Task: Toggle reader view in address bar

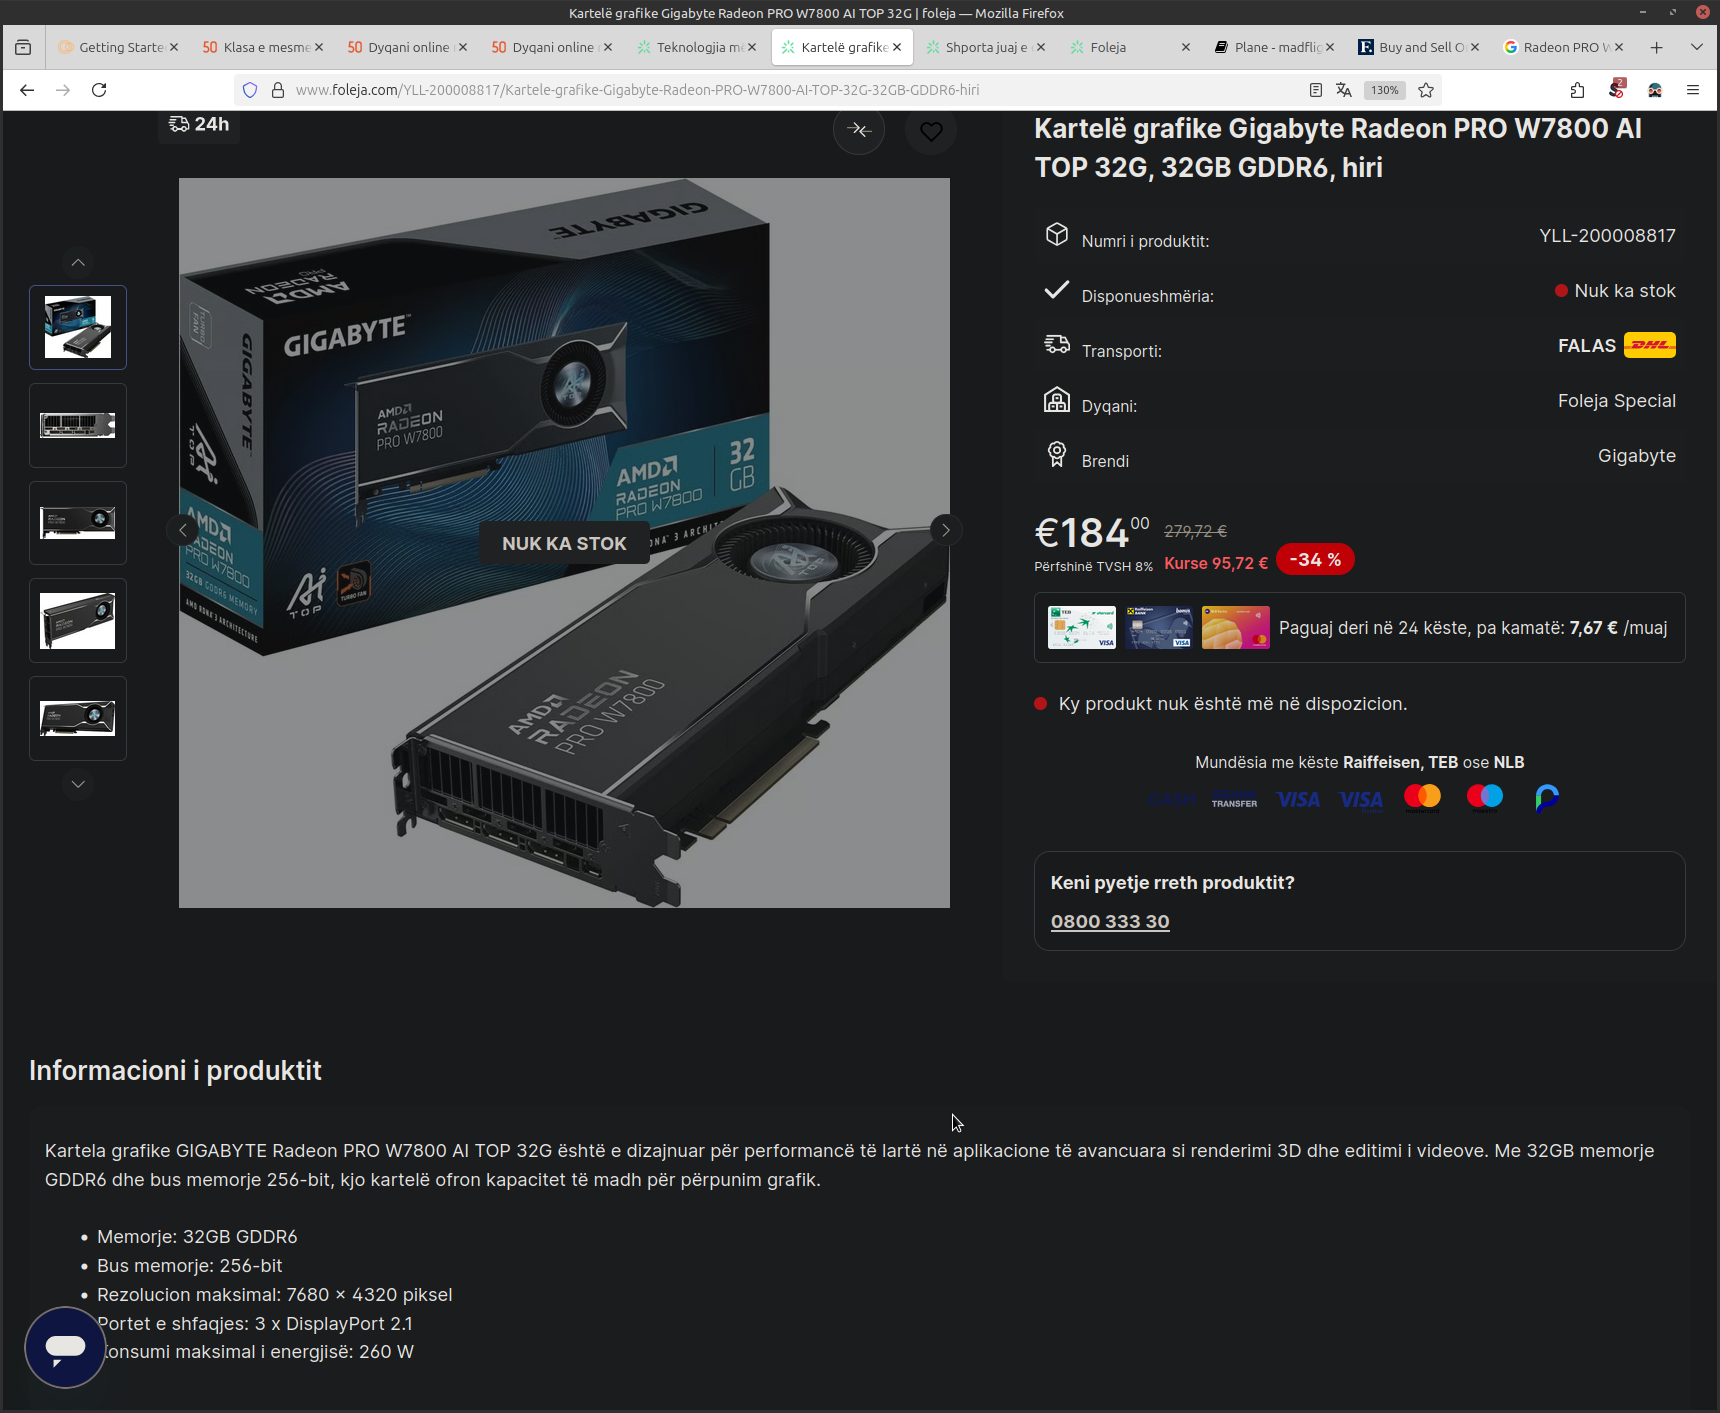Action: (1316, 90)
